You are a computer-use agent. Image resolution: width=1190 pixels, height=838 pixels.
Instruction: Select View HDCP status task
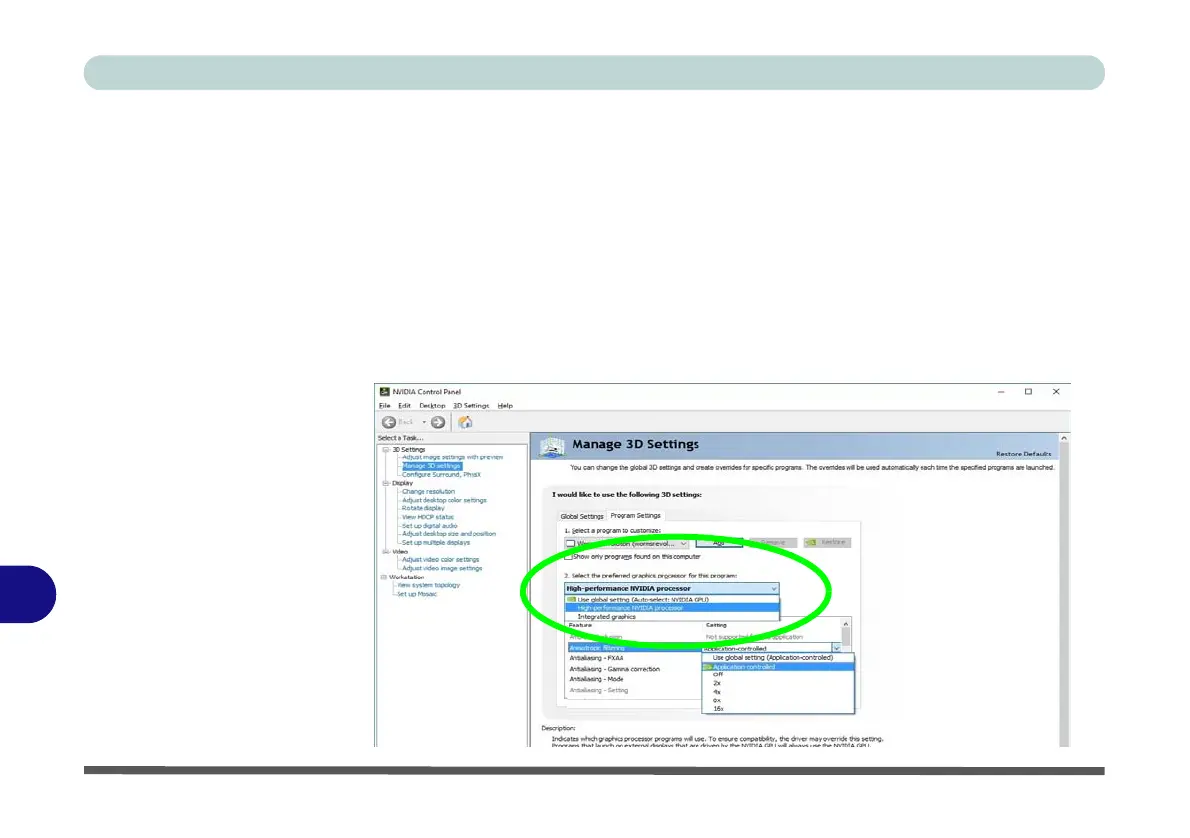(427, 517)
